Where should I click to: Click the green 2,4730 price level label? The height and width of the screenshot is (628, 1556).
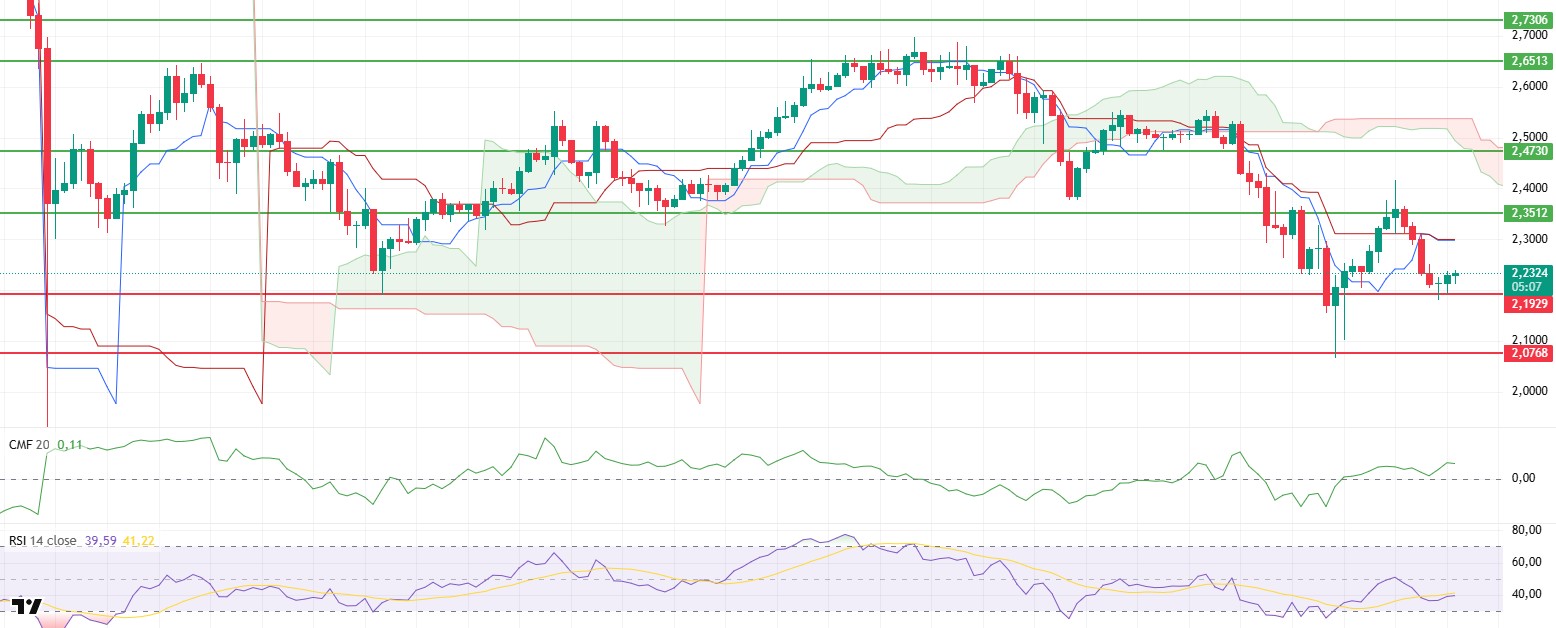[1530, 151]
